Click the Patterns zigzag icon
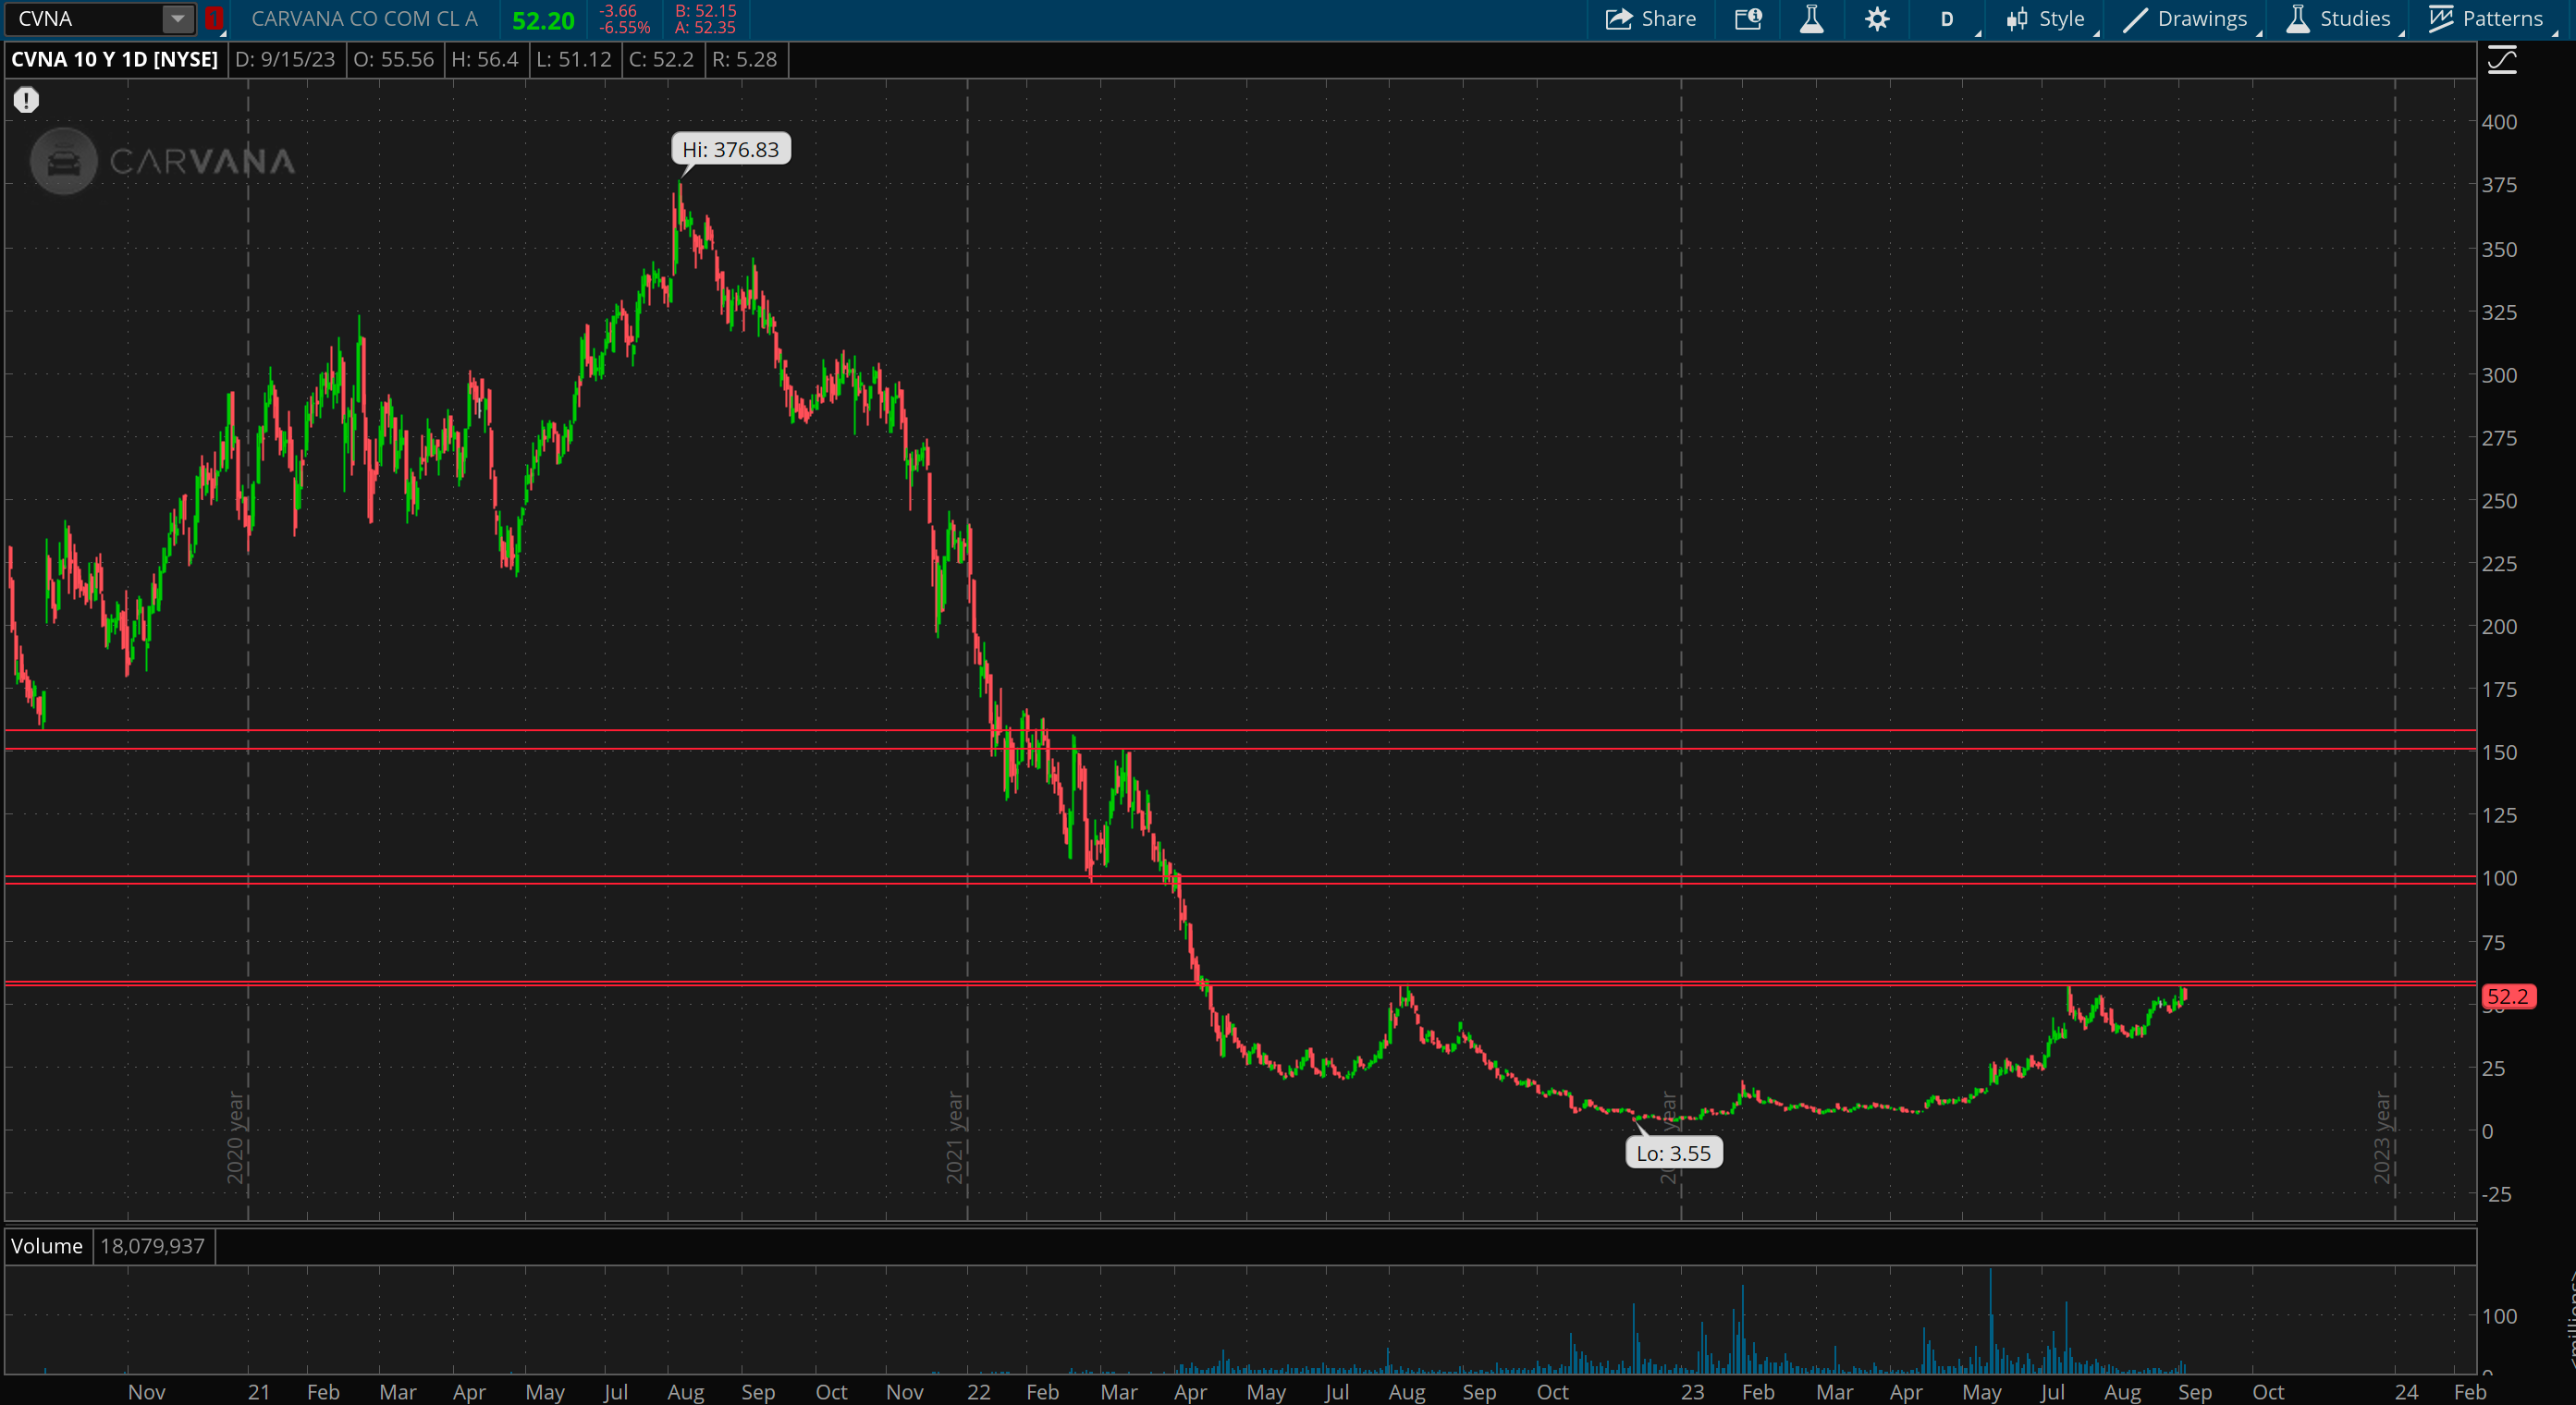The height and width of the screenshot is (1405, 2576). click(2441, 19)
